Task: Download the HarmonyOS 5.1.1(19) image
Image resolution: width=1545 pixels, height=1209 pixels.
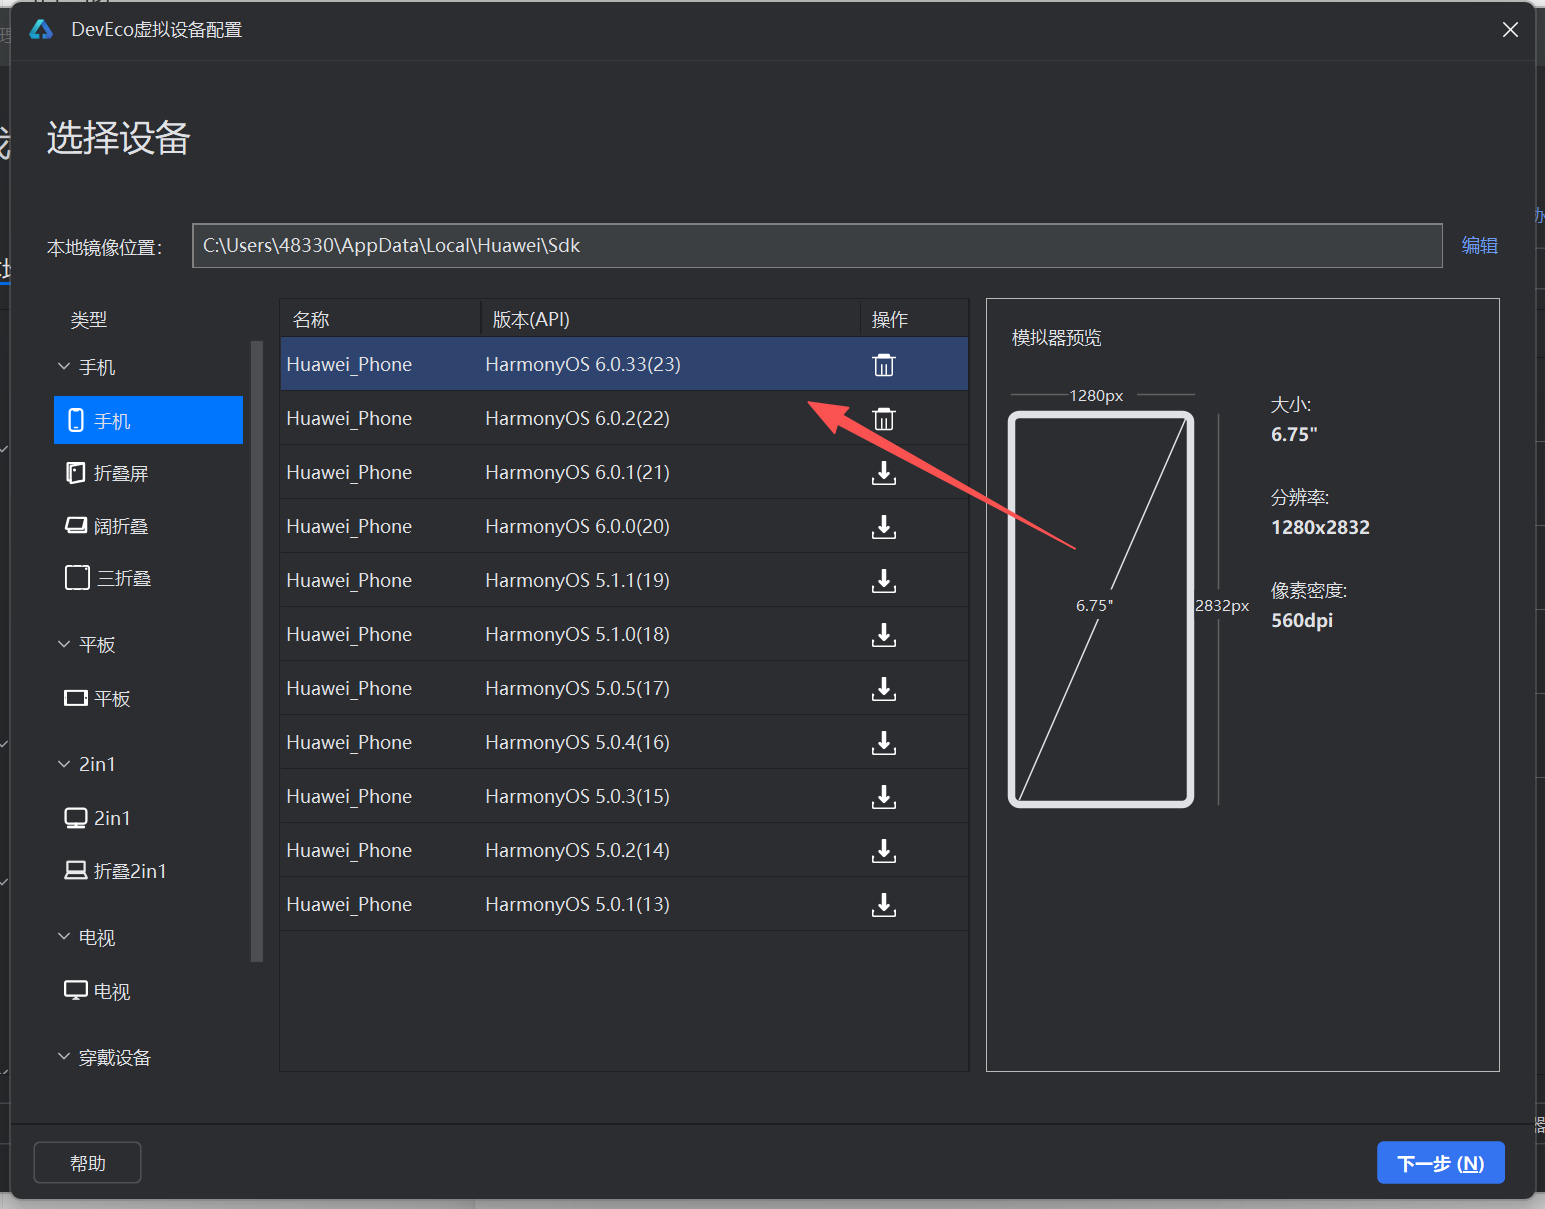Action: [884, 581]
